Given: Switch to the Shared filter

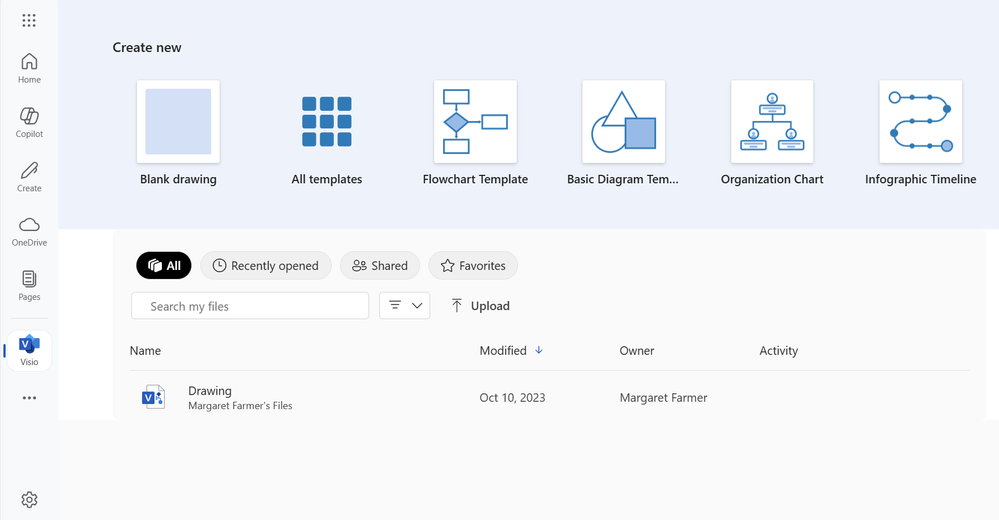Looking at the screenshot, I should tap(380, 266).
